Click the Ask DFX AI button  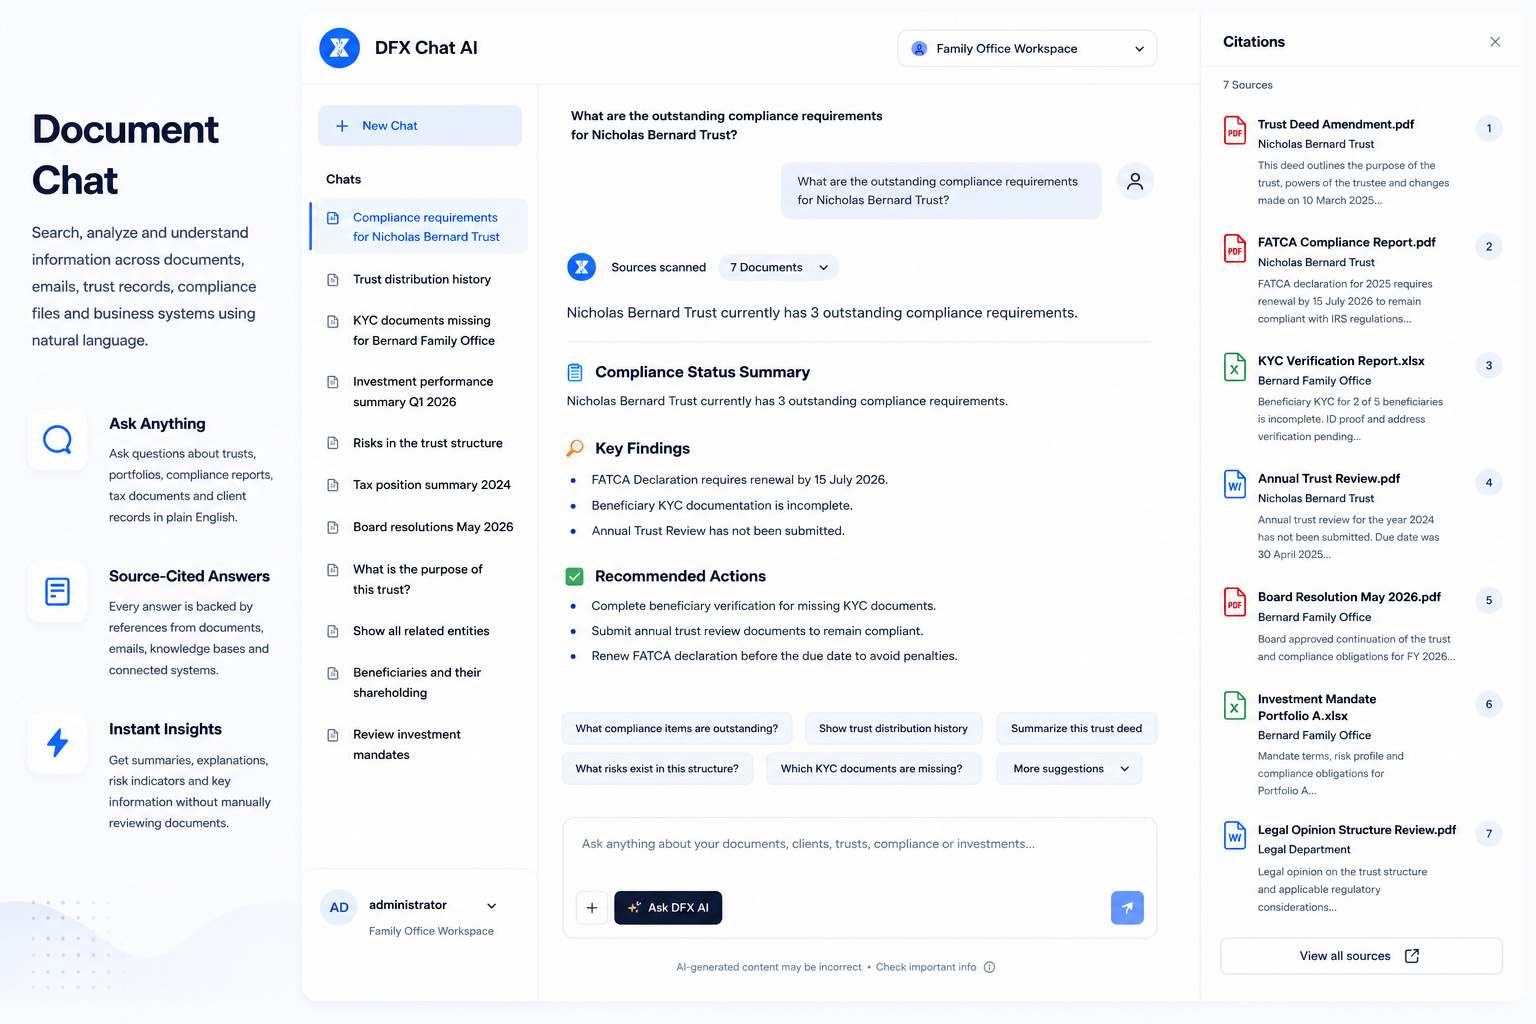(x=668, y=908)
